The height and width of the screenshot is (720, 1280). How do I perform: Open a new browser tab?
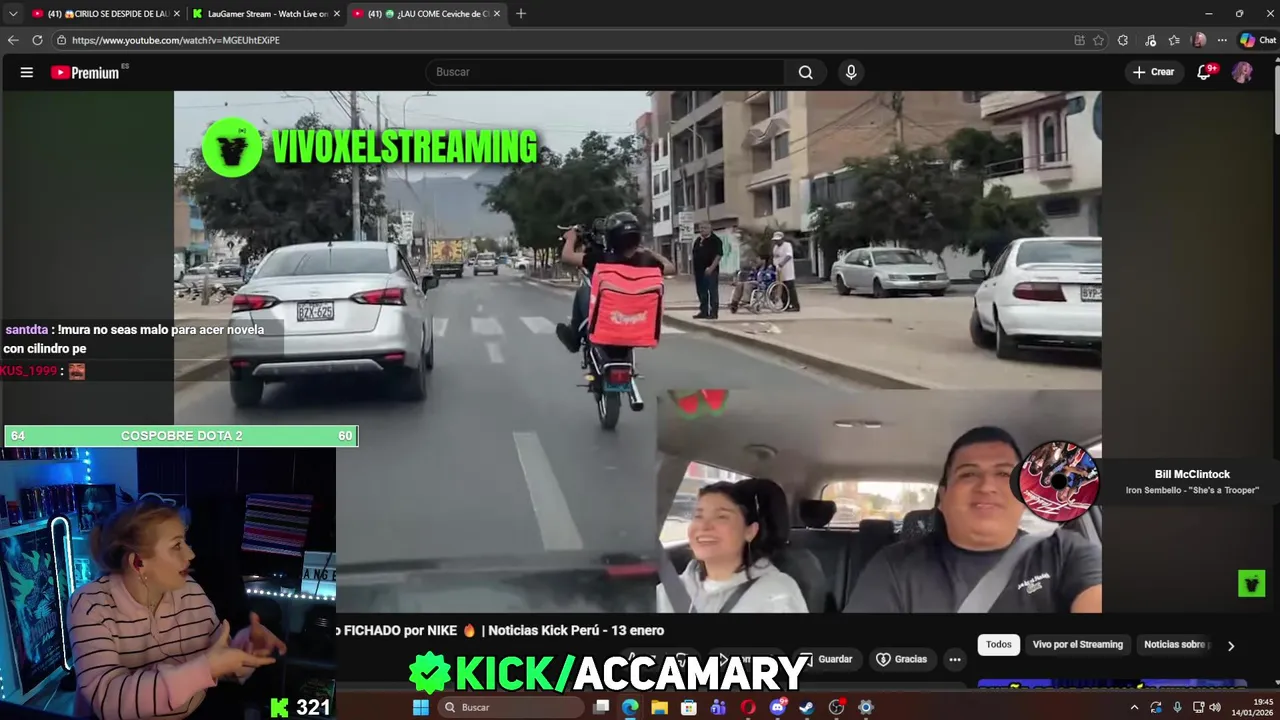[521, 14]
